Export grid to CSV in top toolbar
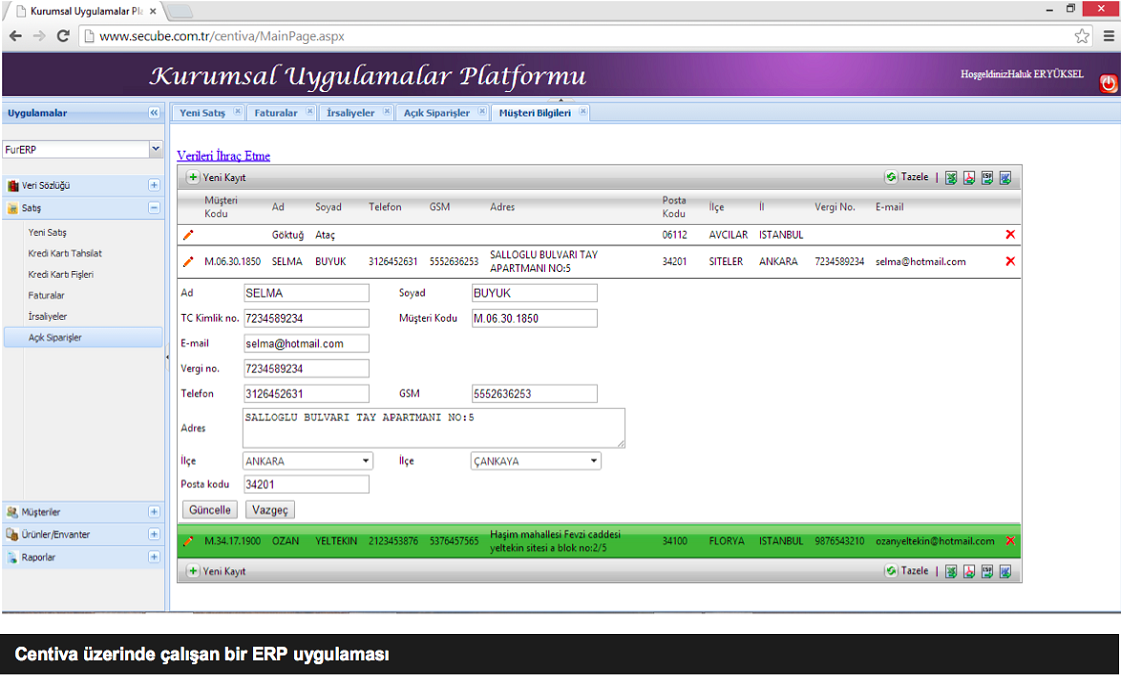 (x=987, y=177)
